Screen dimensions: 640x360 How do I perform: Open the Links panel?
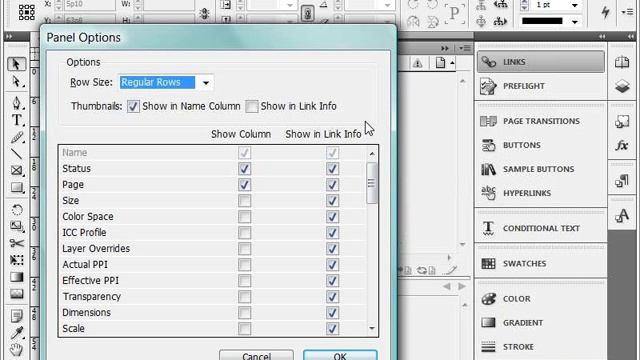(541, 62)
